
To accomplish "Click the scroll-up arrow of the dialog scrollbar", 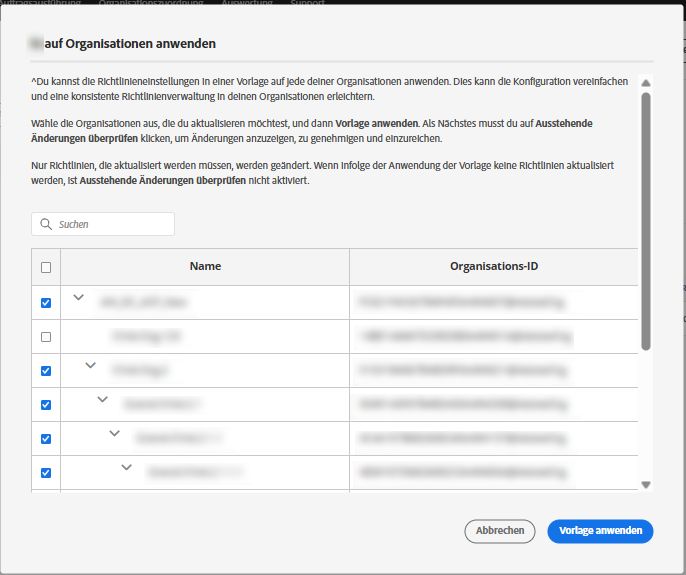I will (x=646, y=83).
